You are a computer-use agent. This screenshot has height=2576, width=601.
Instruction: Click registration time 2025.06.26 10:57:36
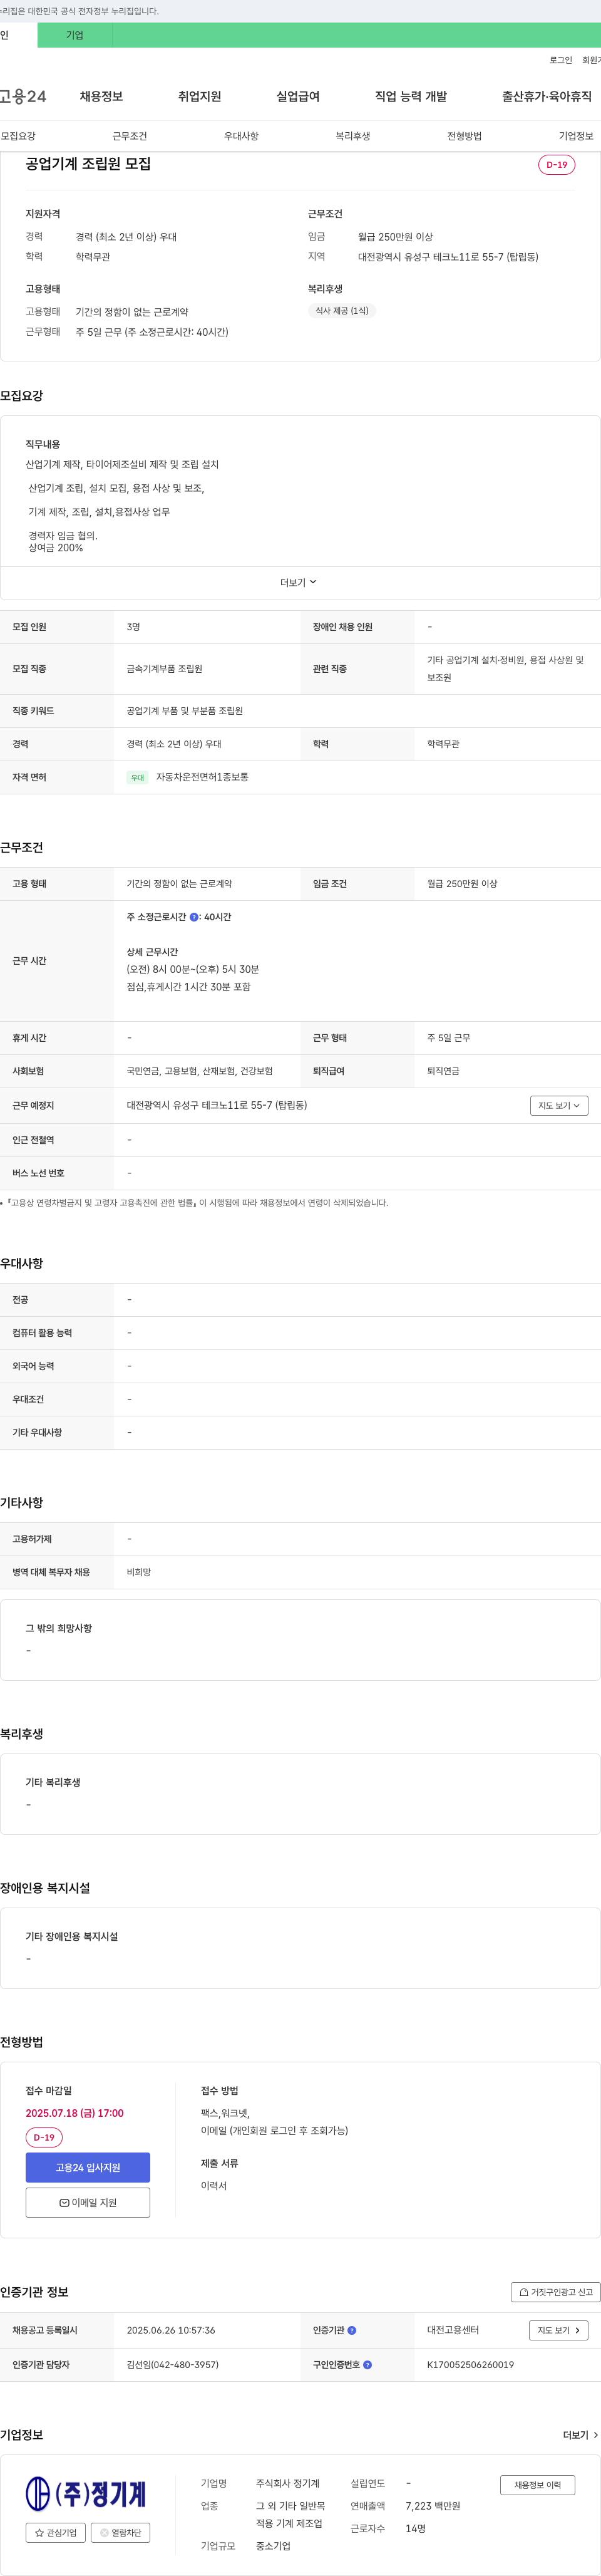[x=170, y=2330]
